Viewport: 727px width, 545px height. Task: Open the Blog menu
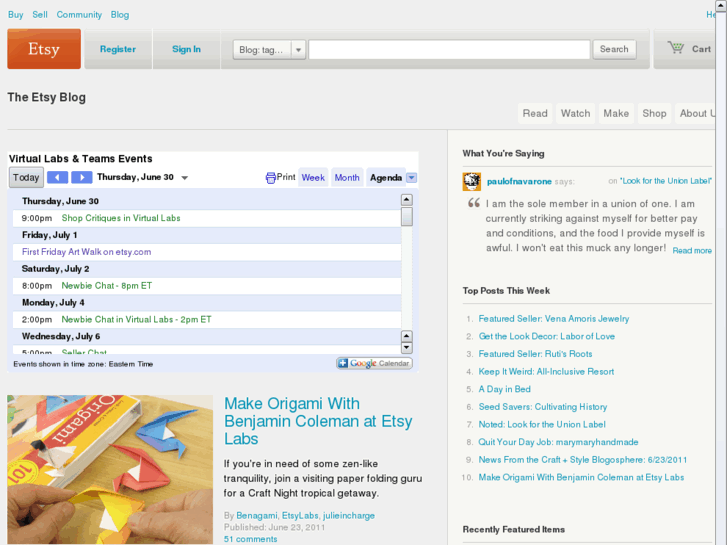point(120,14)
